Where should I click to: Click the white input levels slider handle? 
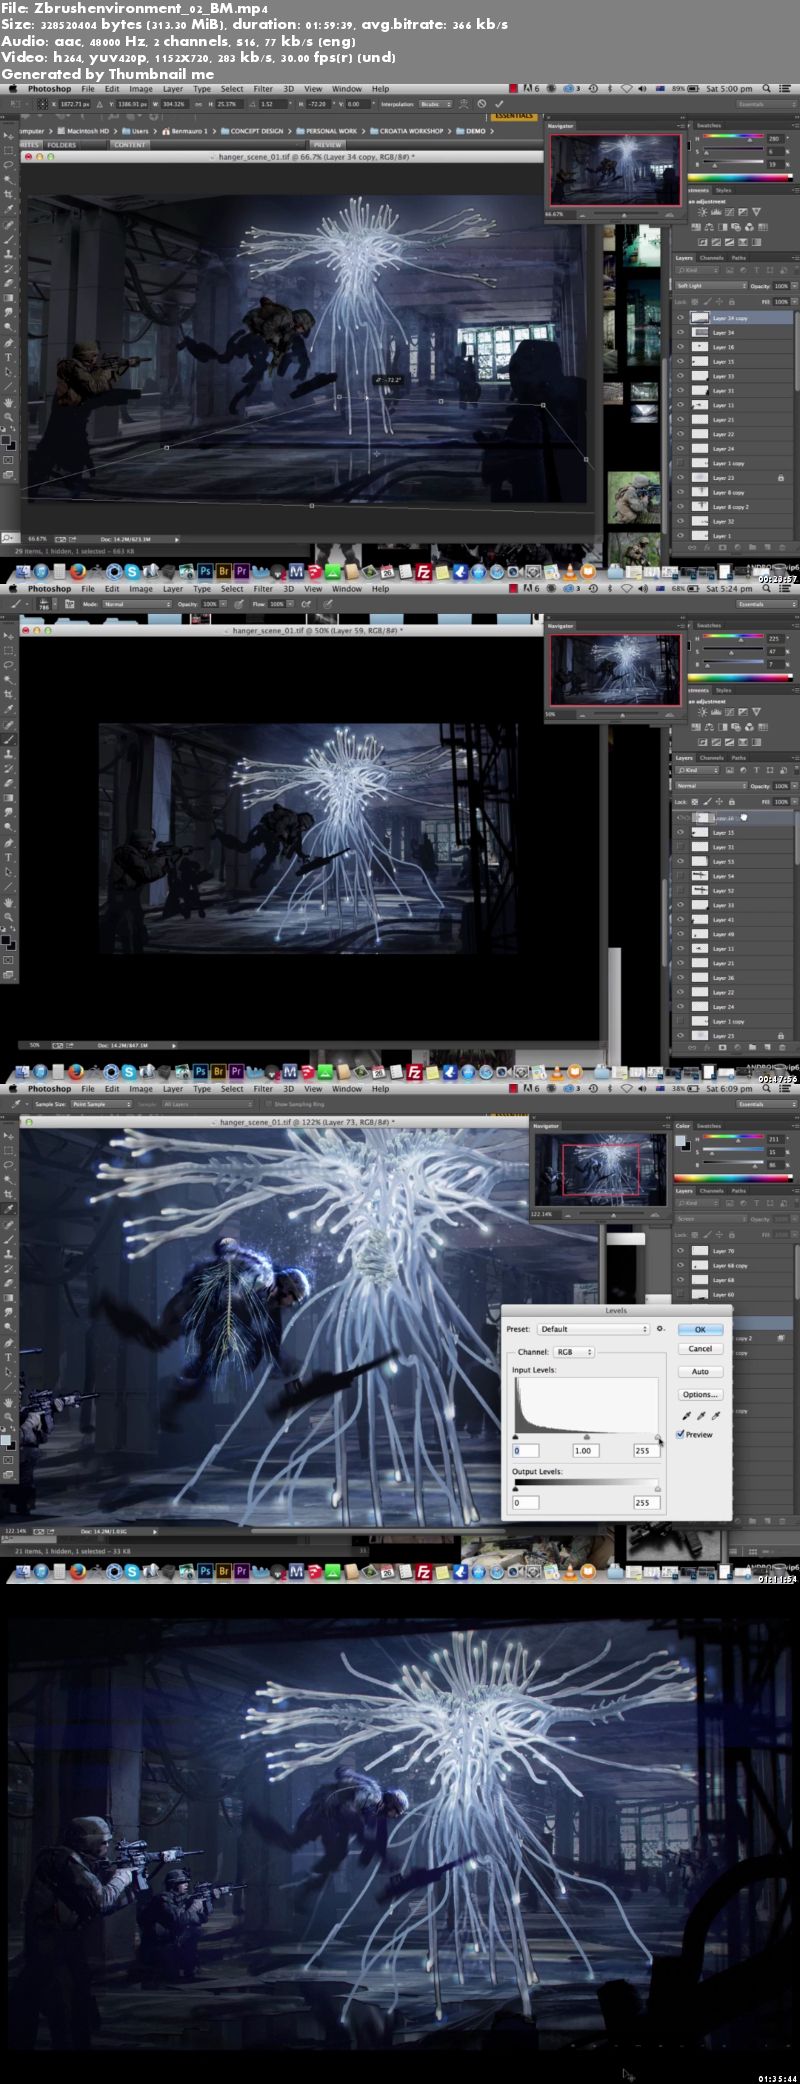[x=658, y=1438]
